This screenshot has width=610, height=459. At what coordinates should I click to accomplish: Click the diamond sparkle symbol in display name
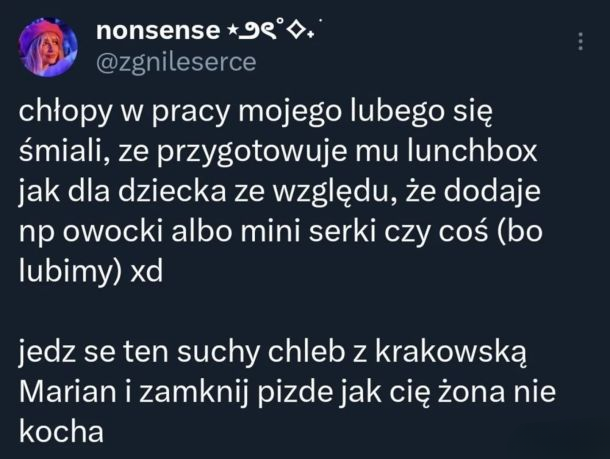(x=298, y=32)
